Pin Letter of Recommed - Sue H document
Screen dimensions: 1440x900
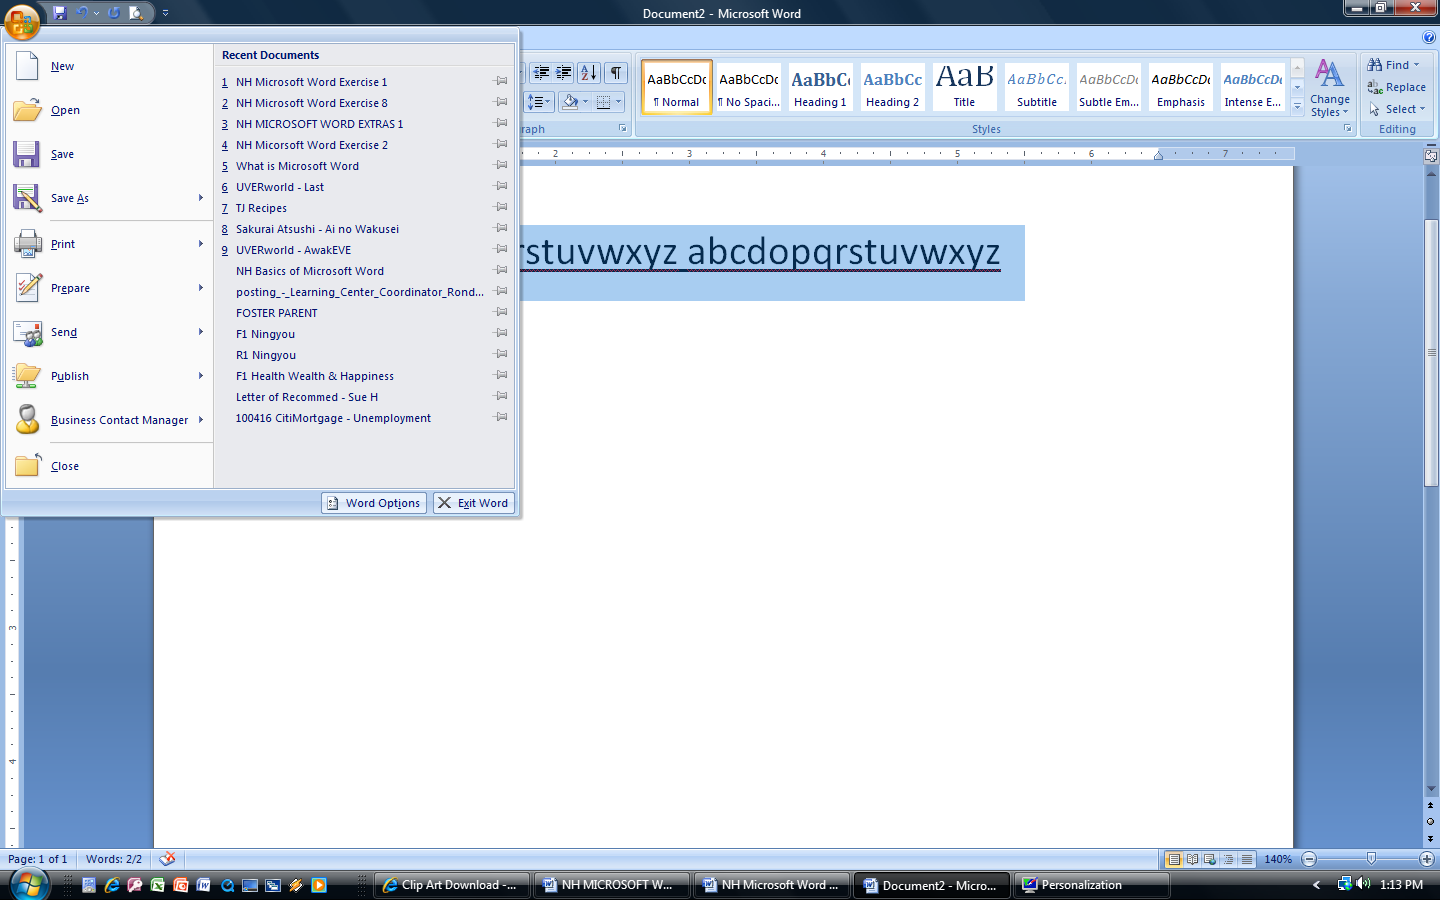tap(501, 396)
